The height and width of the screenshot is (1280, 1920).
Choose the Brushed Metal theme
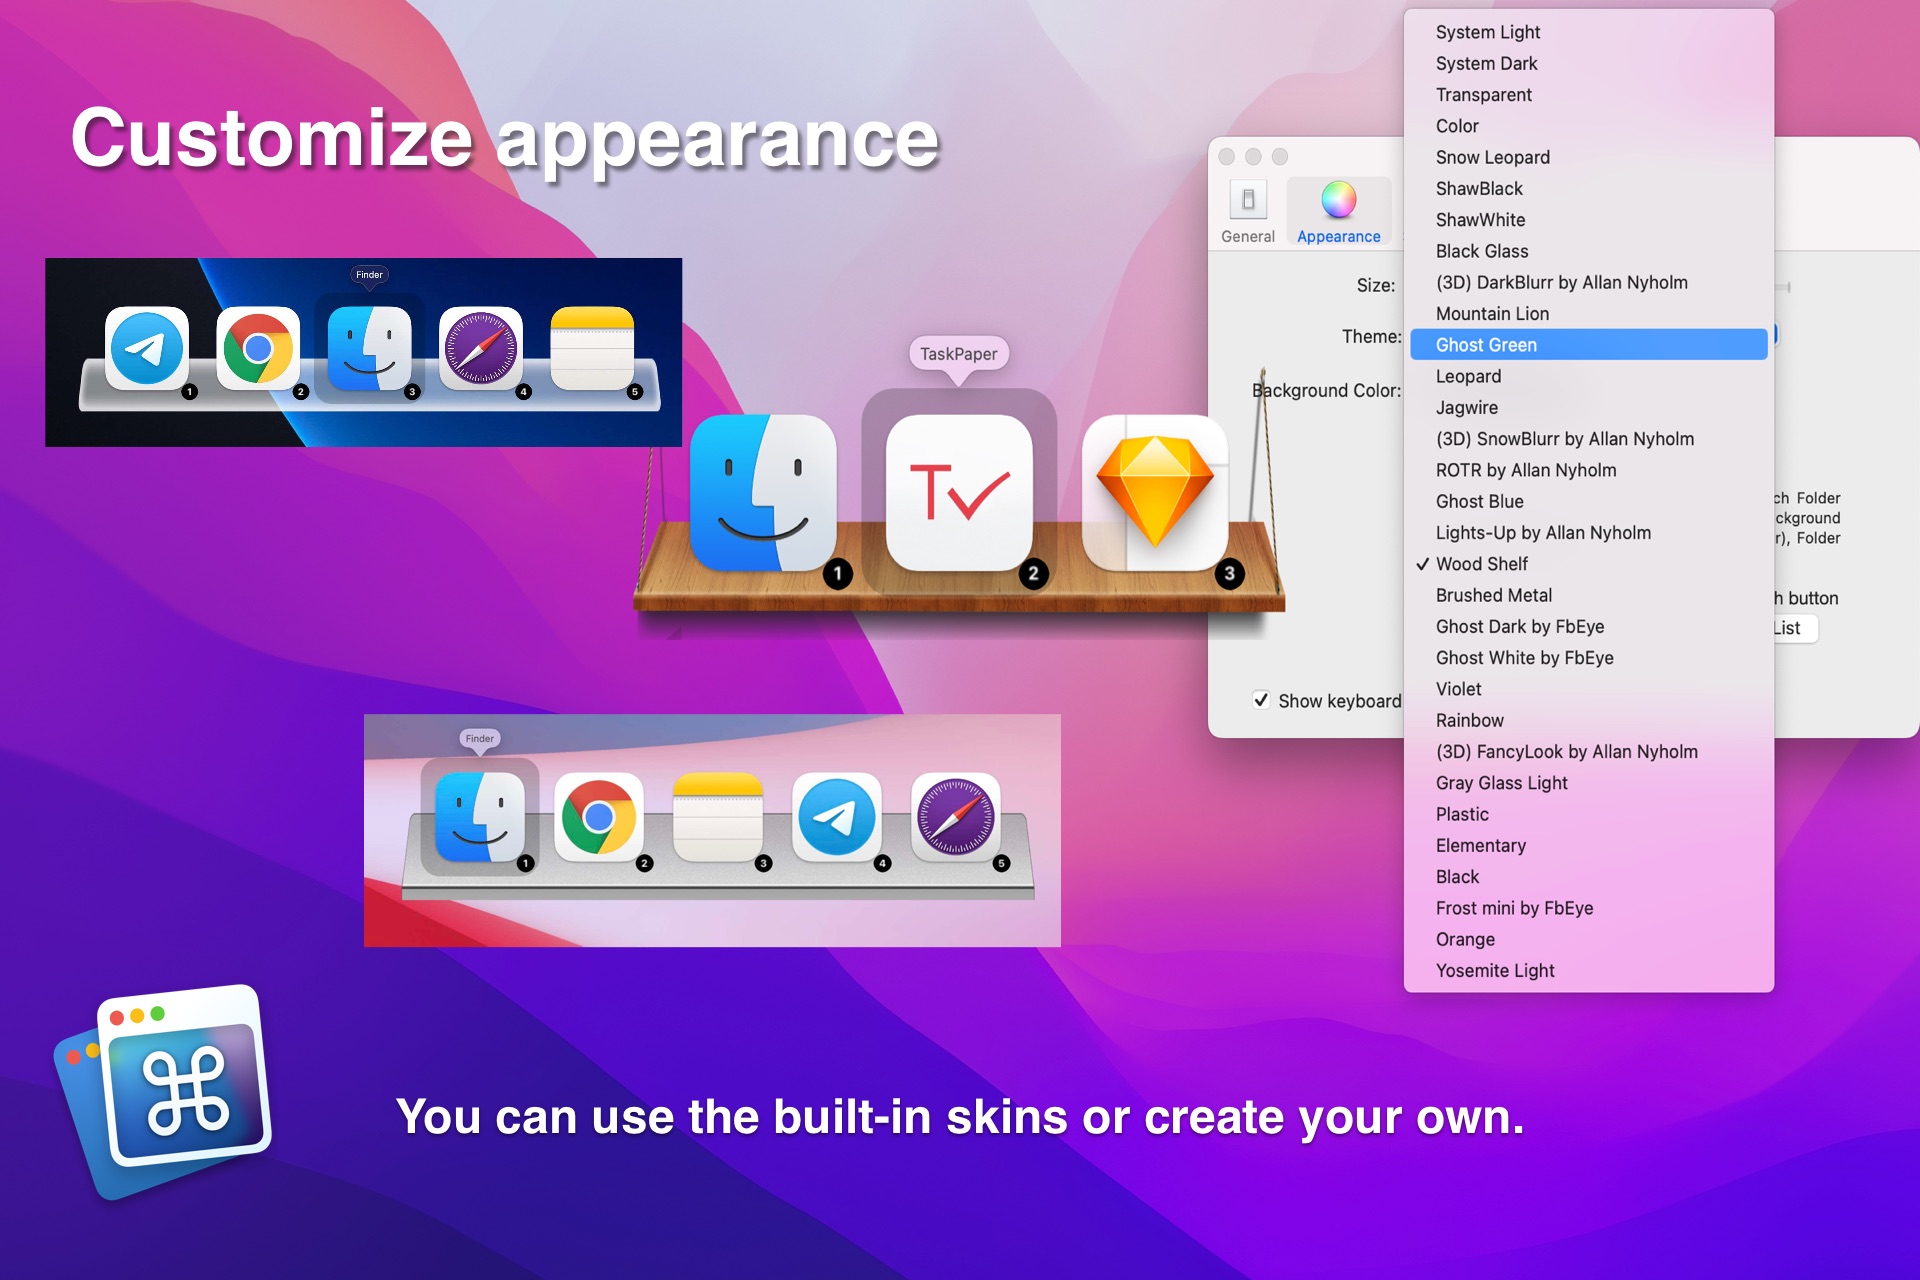point(1589,595)
